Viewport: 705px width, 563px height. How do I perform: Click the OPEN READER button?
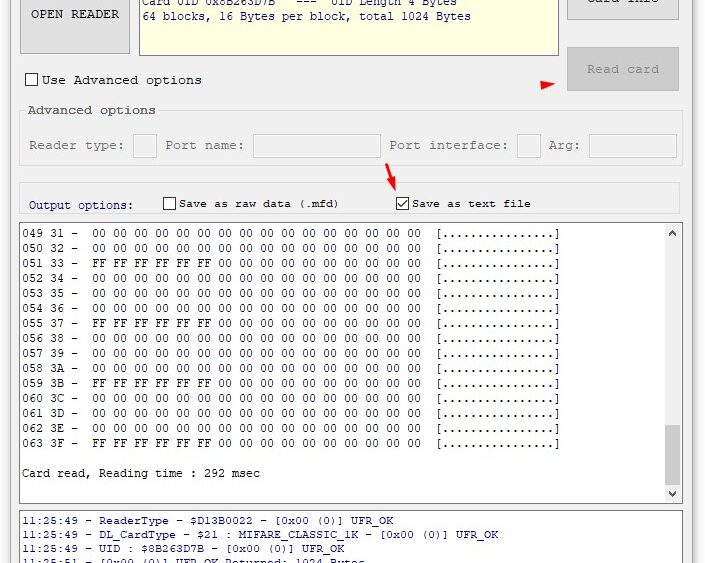[x=75, y=16]
